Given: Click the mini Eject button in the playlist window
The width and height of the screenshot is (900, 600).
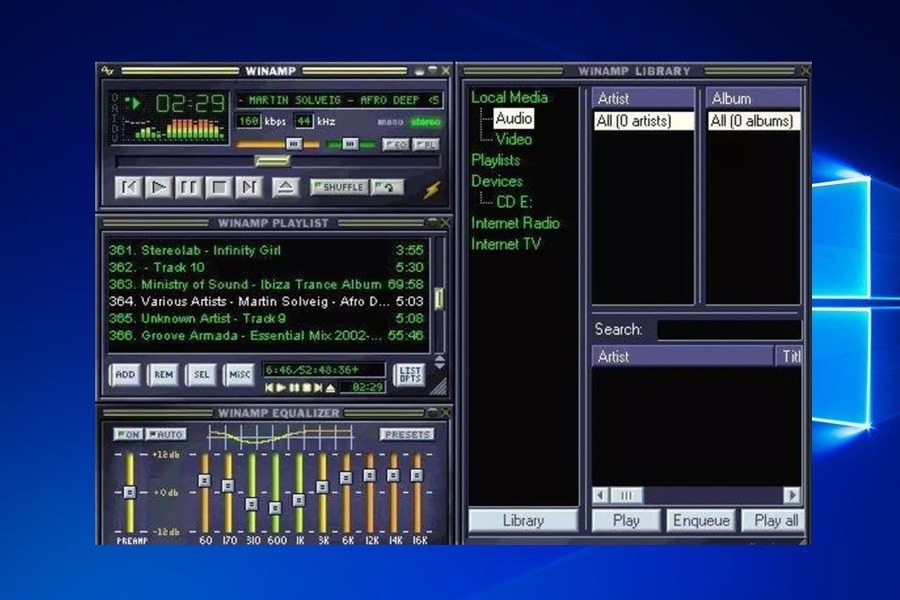Looking at the screenshot, I should tap(331, 388).
